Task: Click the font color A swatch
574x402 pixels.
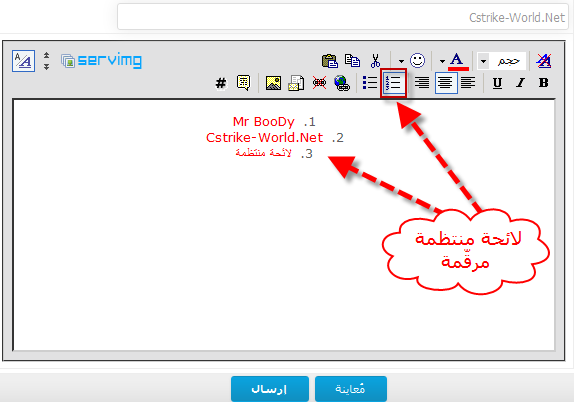Action: click(458, 61)
